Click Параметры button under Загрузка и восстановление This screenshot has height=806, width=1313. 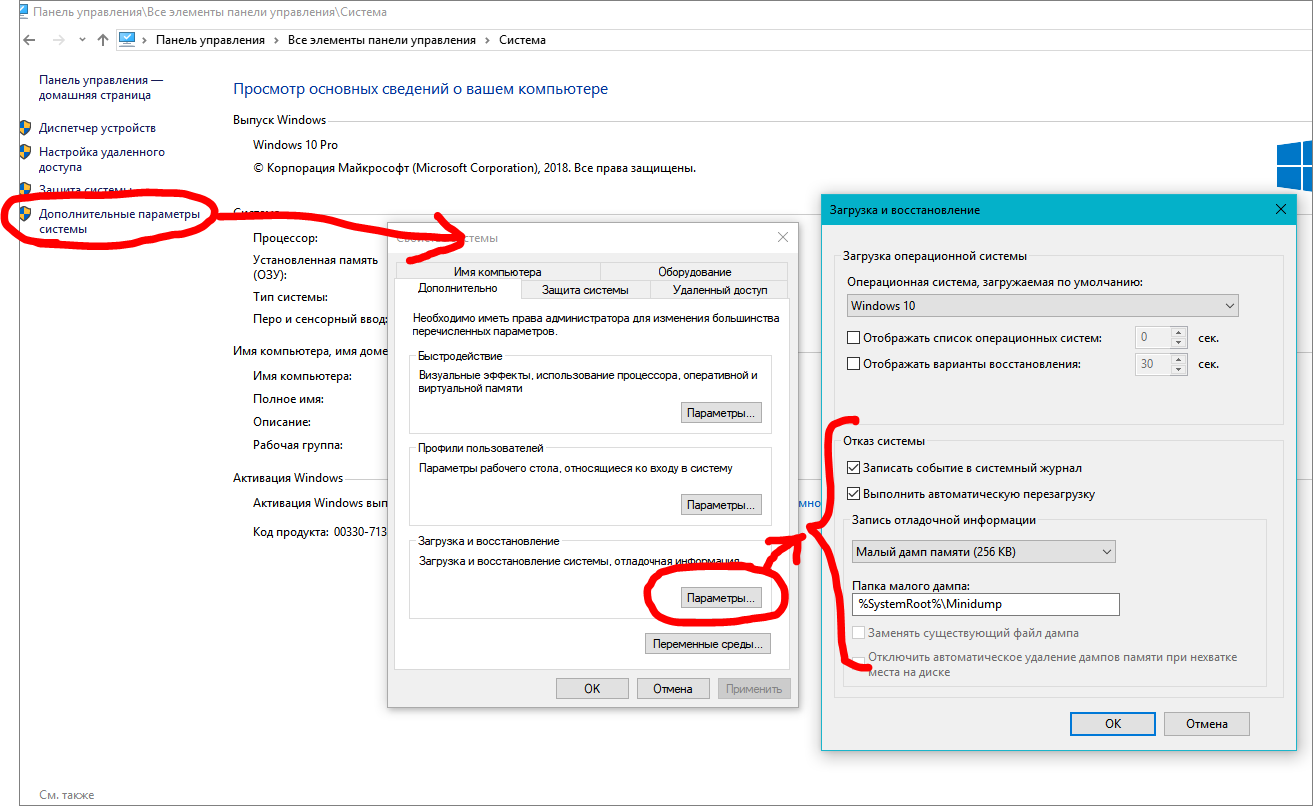click(722, 598)
